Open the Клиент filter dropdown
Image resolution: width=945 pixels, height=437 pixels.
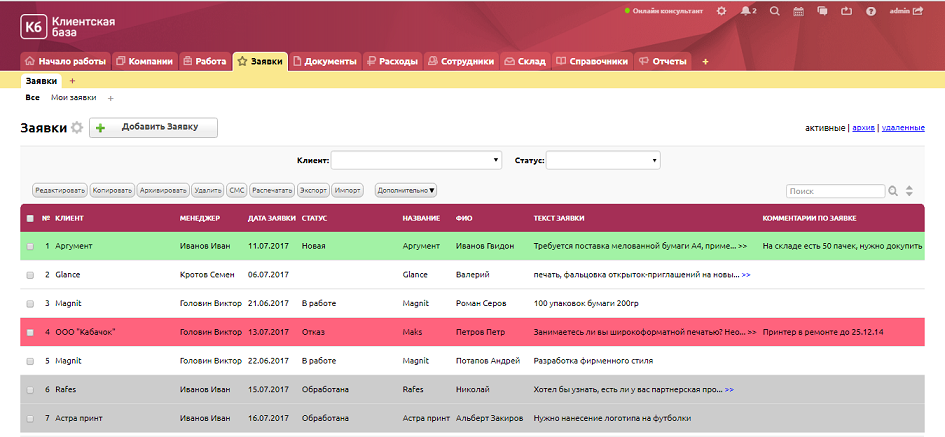(x=416, y=160)
